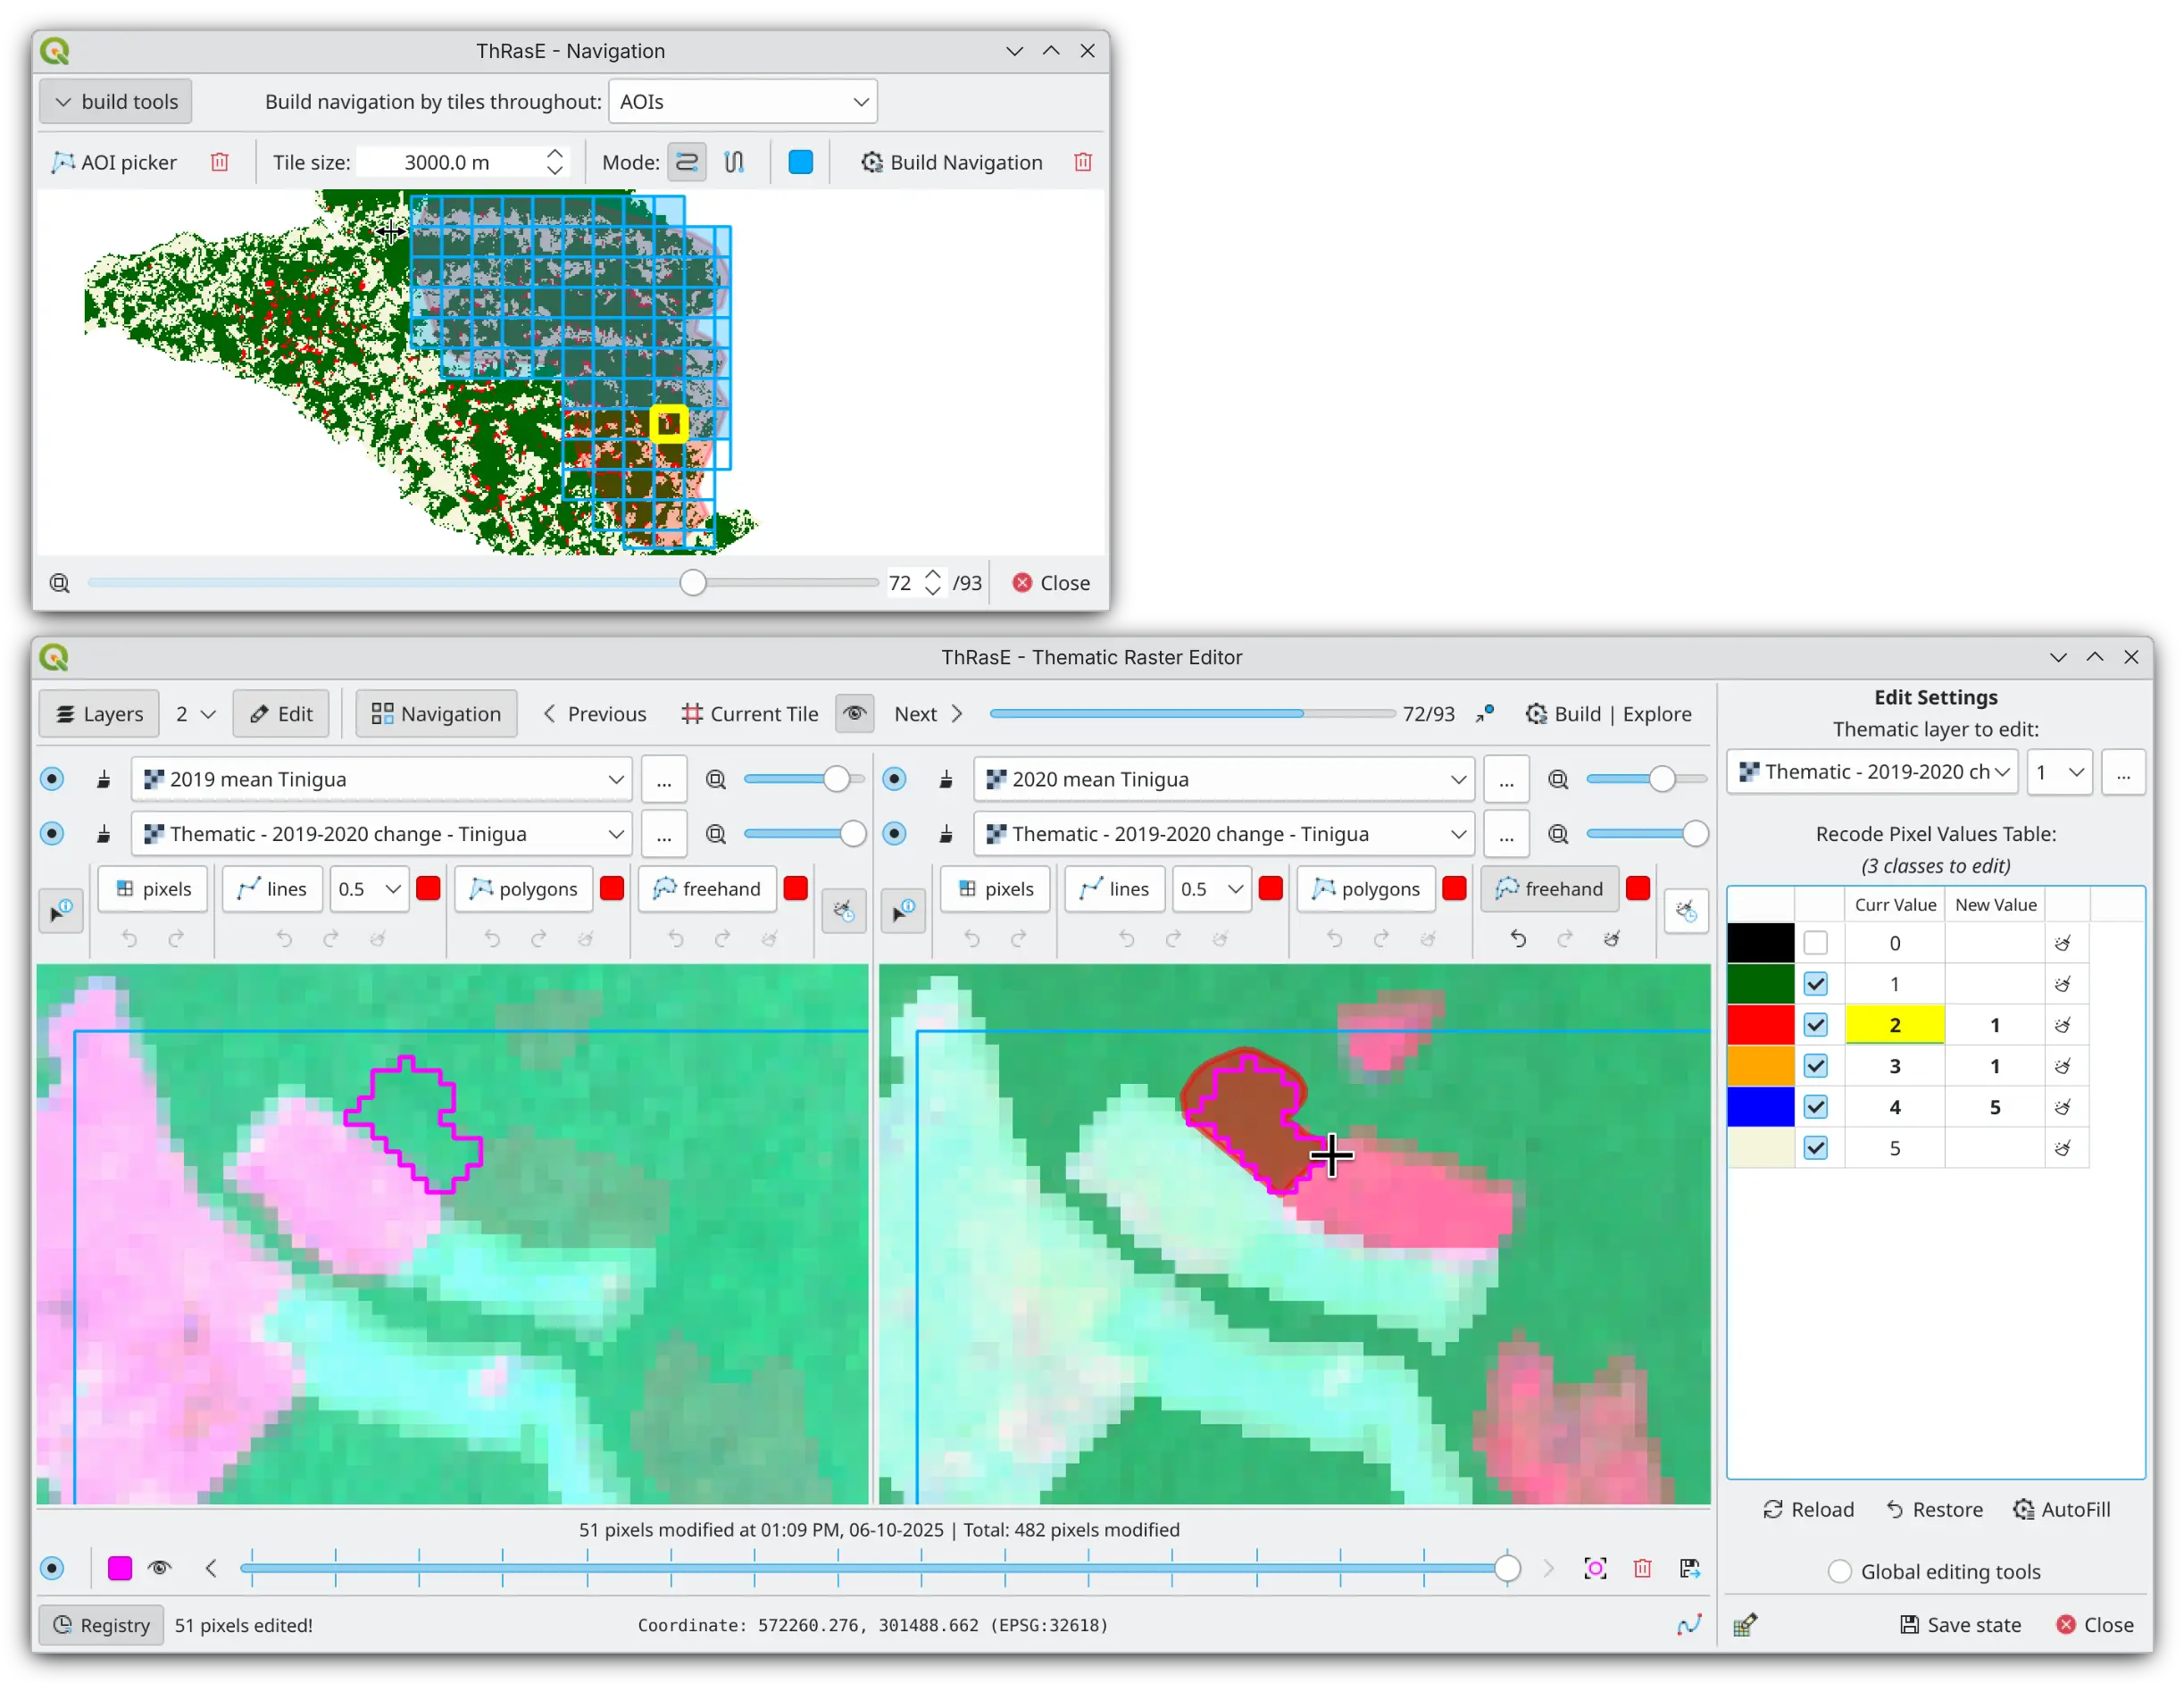Collapse the build tools expander
2184x1683 pixels.
pyautogui.click(x=115, y=102)
